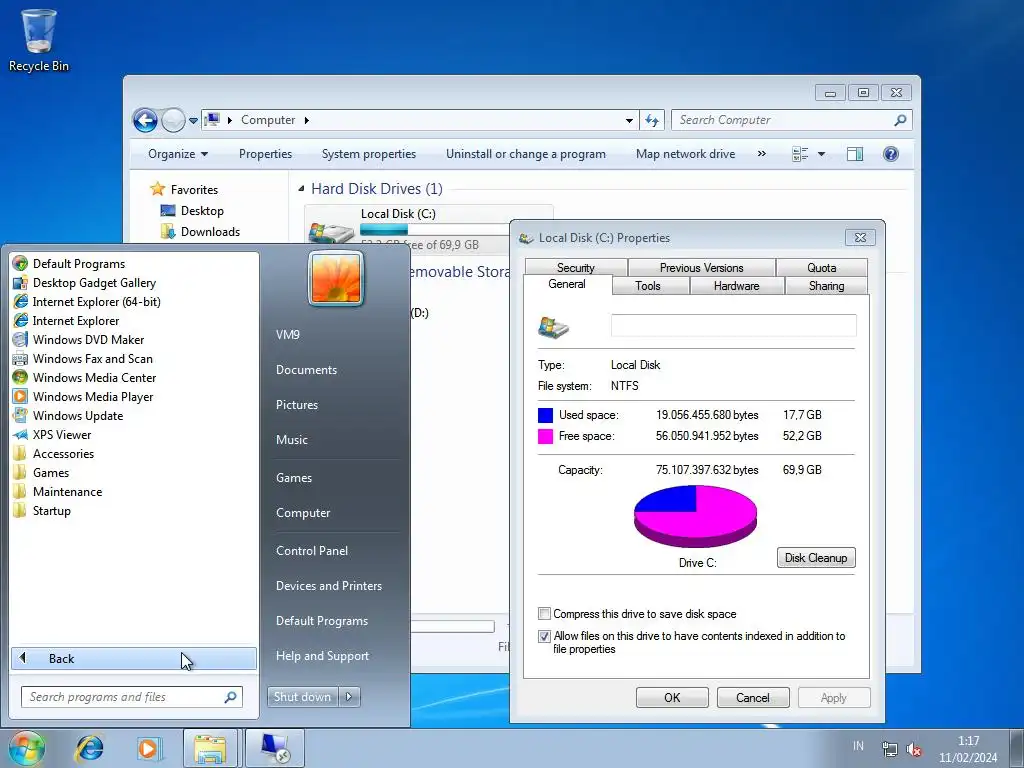Open the remote desktop taskbar icon
This screenshot has width=1024, height=768.
coord(274,748)
